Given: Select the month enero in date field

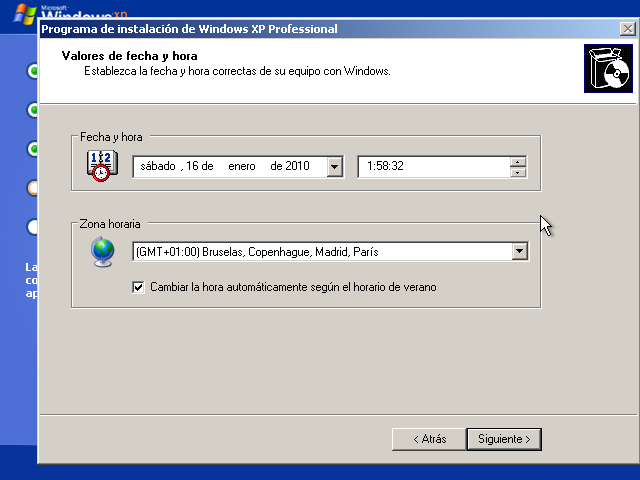Looking at the screenshot, I should 242,166.
